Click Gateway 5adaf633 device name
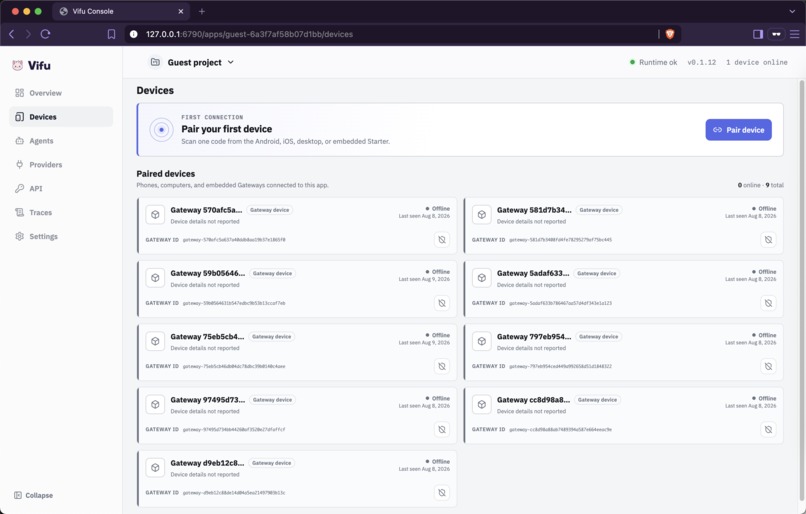 (533, 273)
